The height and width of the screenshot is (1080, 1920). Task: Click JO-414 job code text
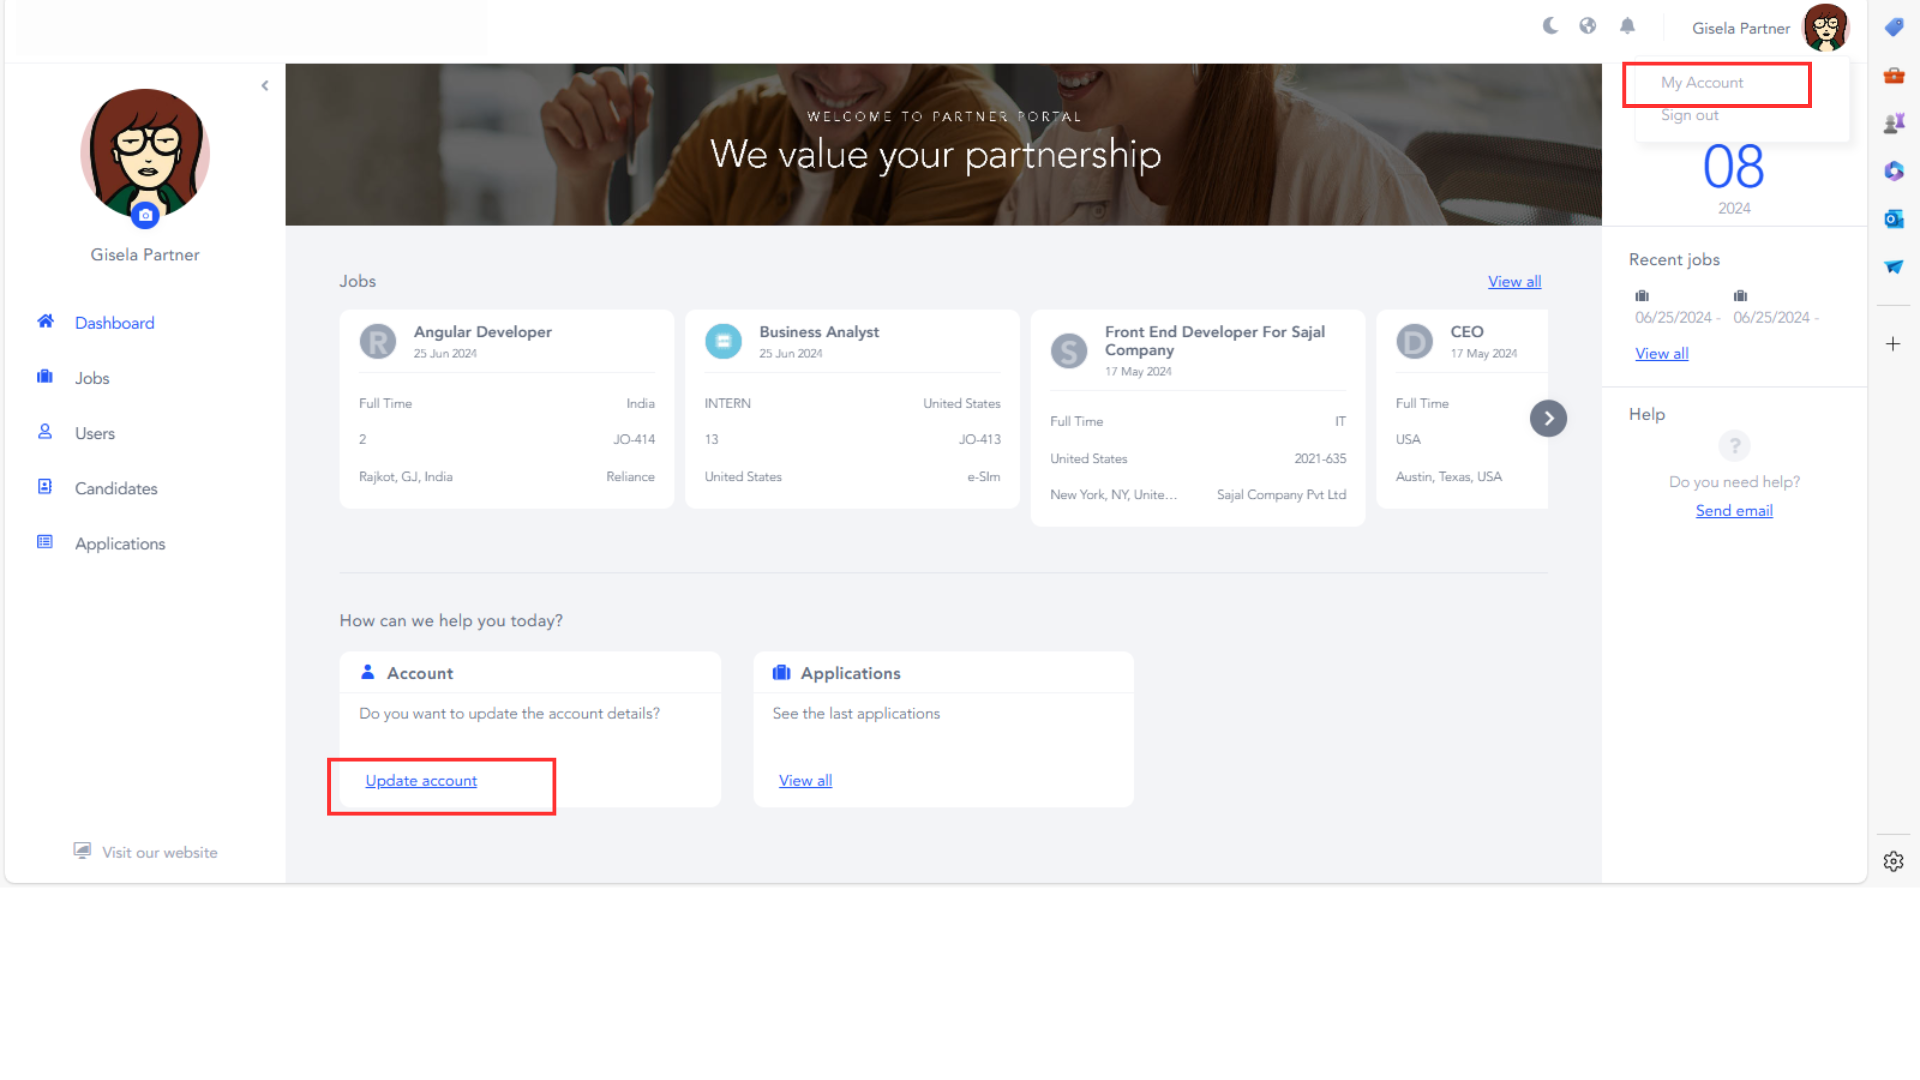click(634, 440)
